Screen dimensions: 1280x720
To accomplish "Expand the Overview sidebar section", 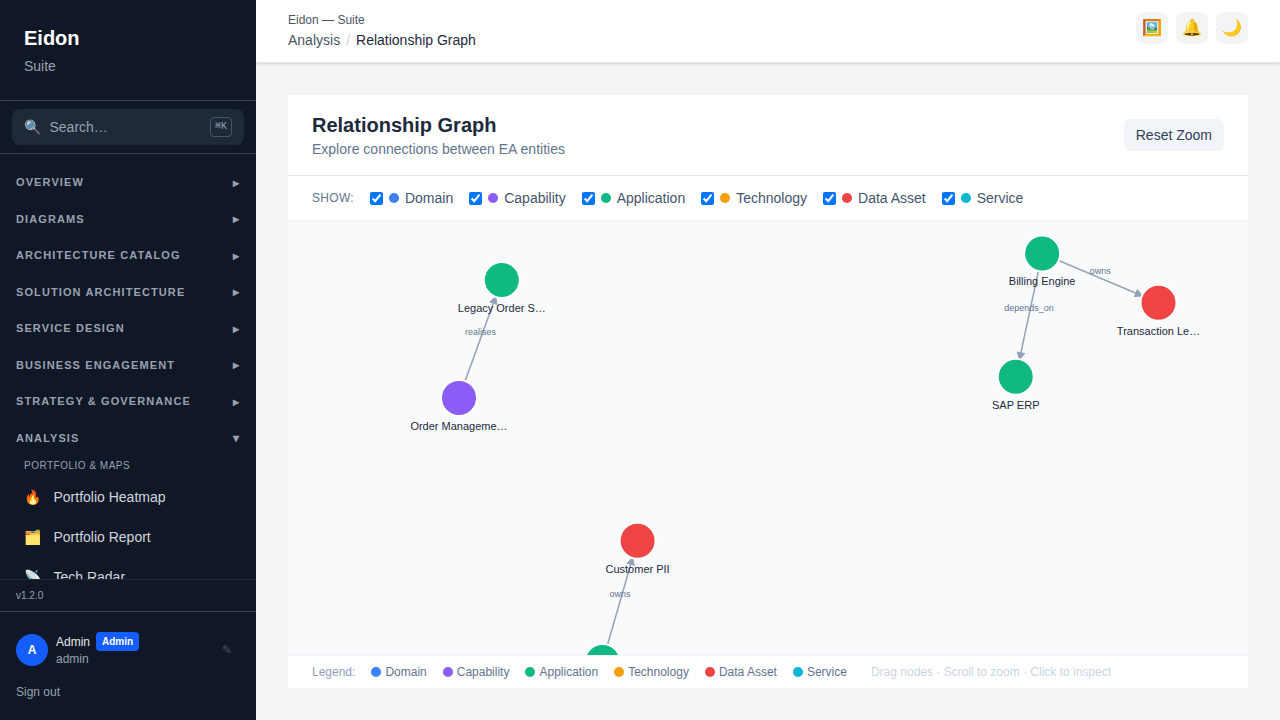I will 128,183.
